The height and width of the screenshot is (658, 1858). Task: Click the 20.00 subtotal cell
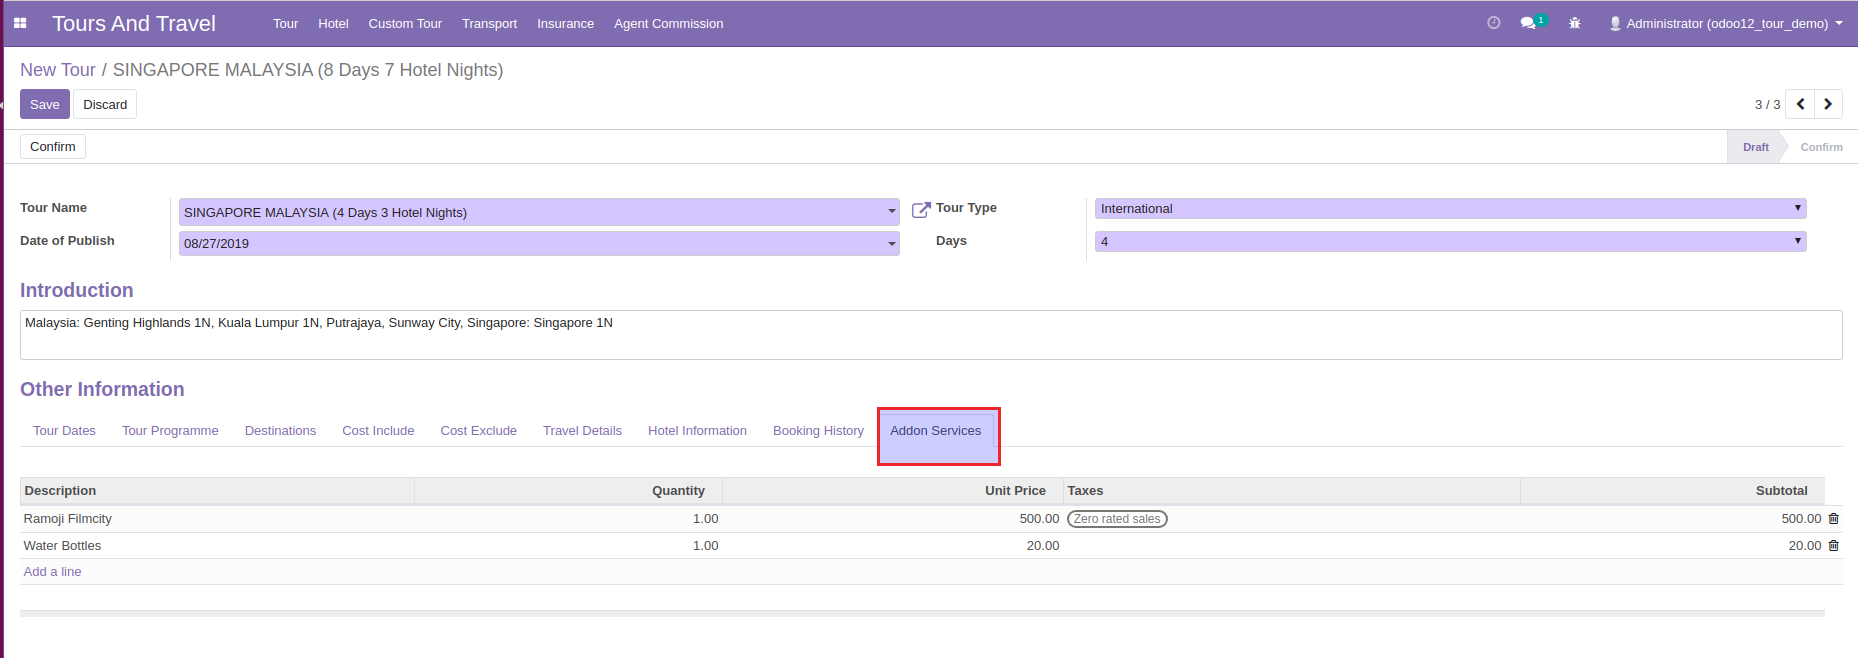1672,546
